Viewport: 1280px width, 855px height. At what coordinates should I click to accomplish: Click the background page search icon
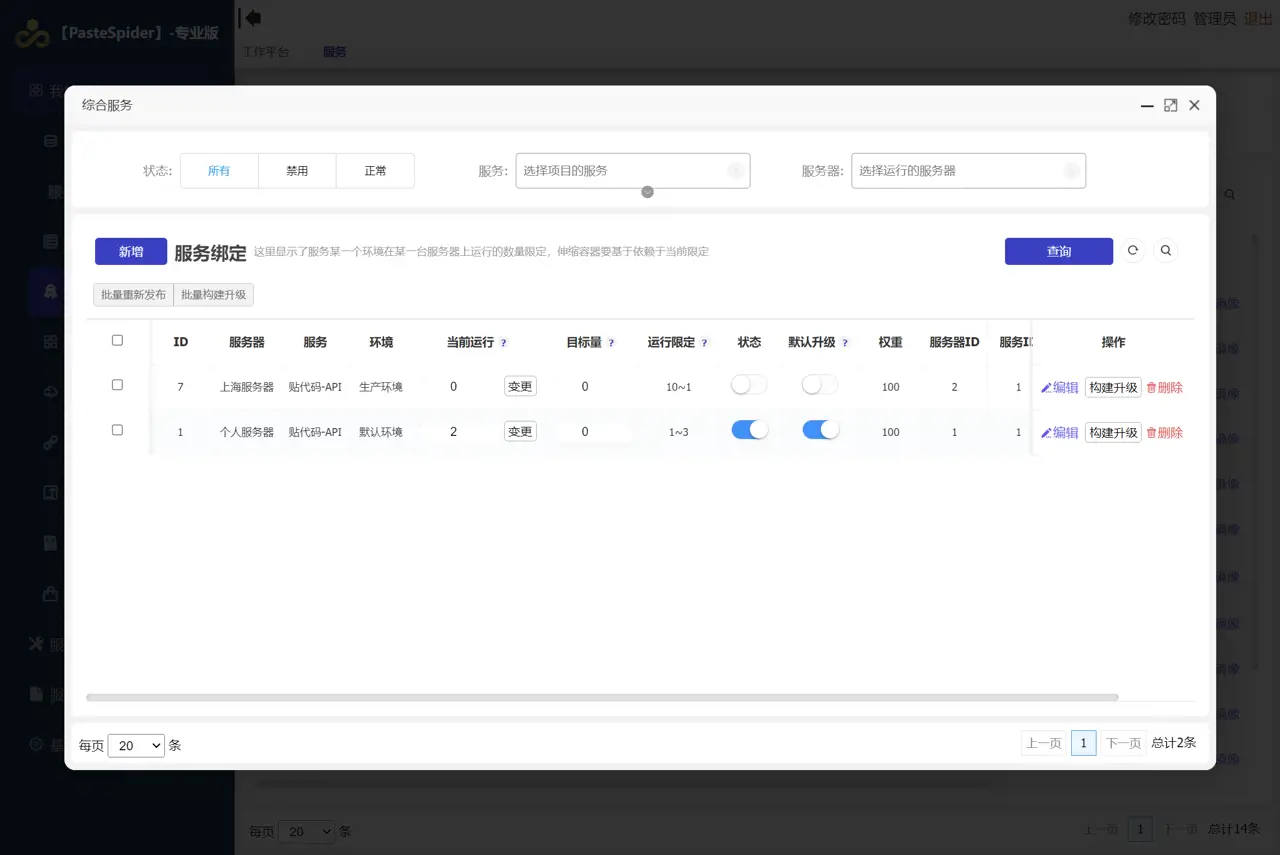tap(1230, 194)
